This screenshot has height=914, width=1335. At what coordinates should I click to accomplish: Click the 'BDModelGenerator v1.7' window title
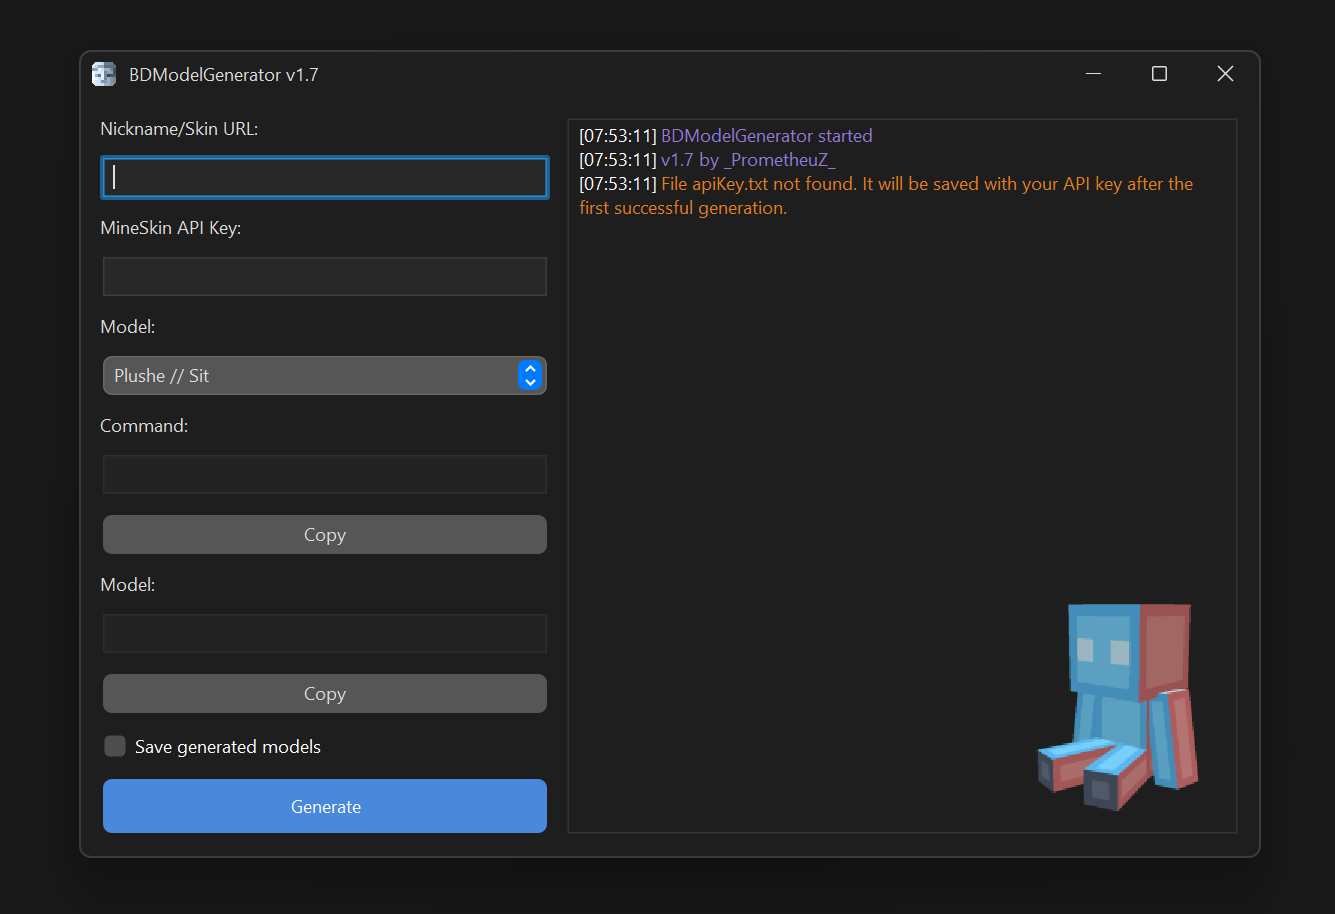pyautogui.click(x=224, y=75)
